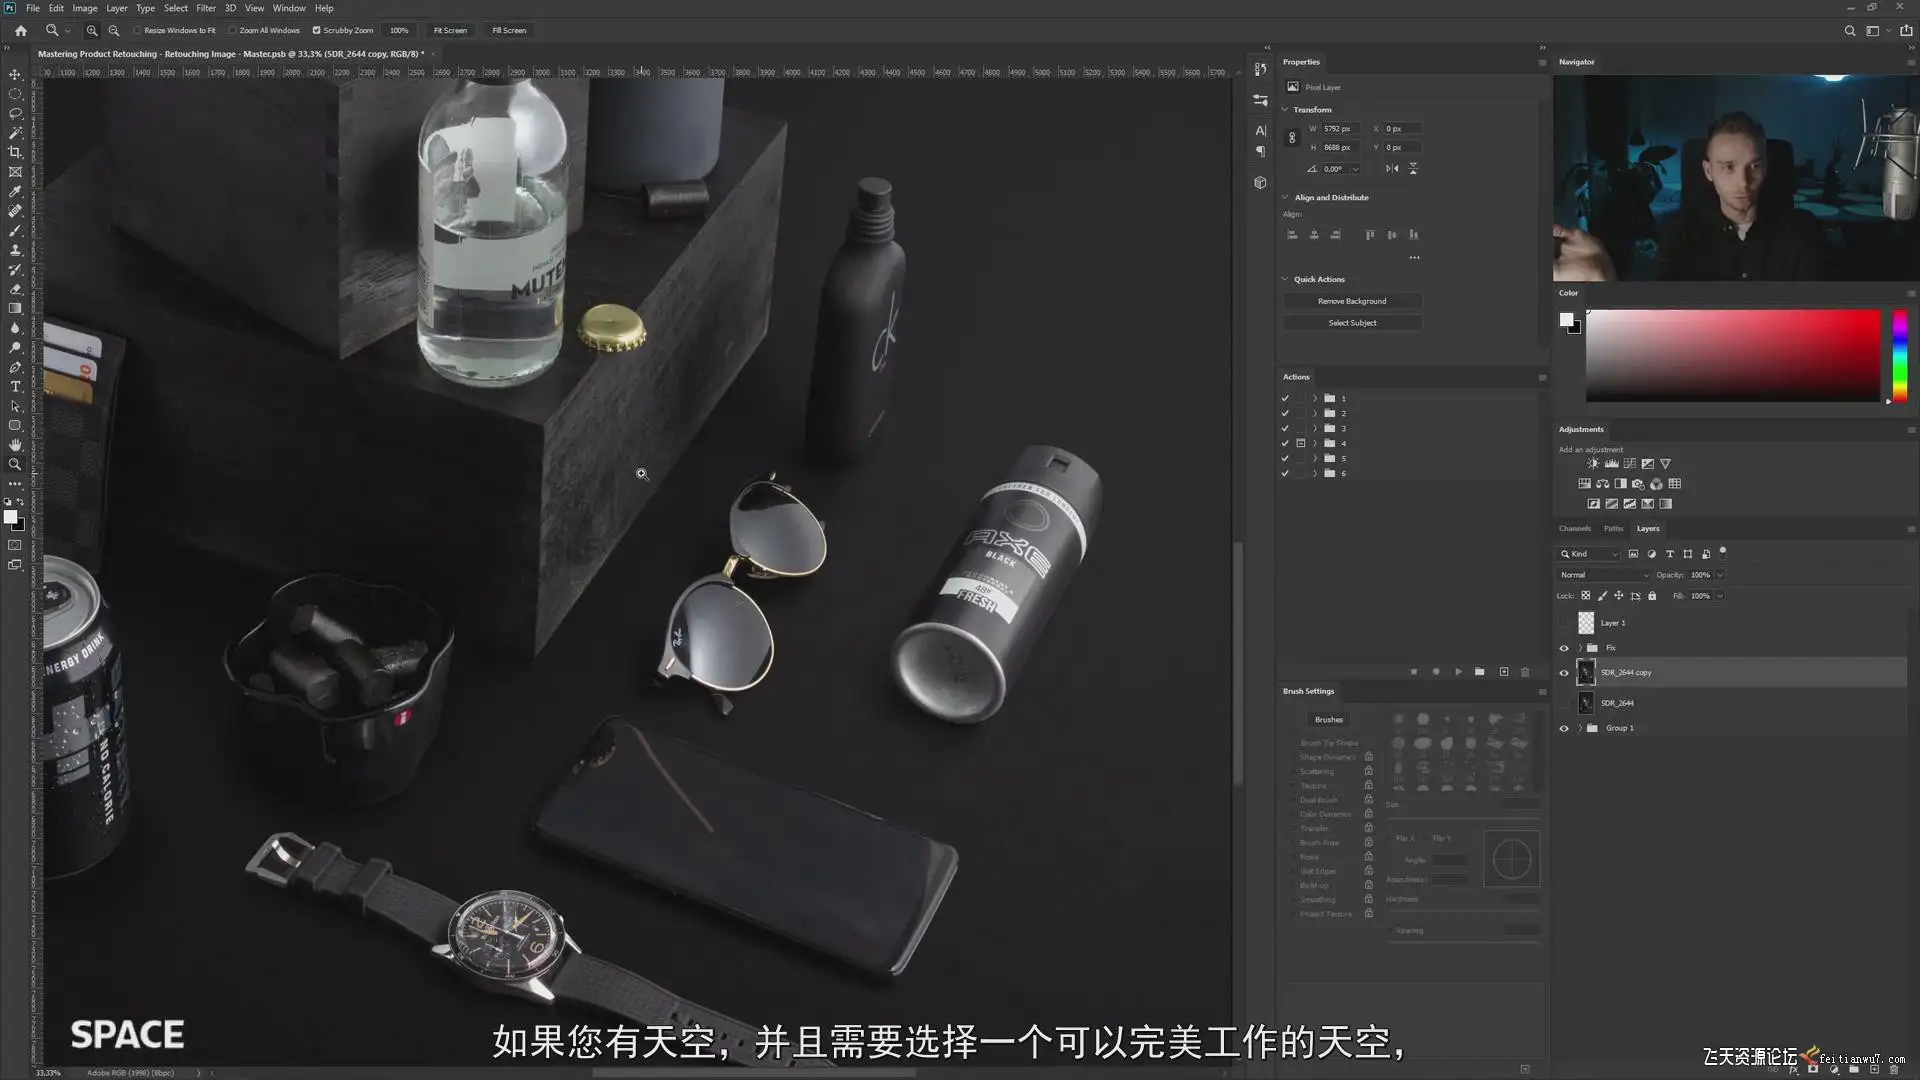Click the Select Subject button
The height and width of the screenshot is (1080, 1920).
(x=1352, y=323)
